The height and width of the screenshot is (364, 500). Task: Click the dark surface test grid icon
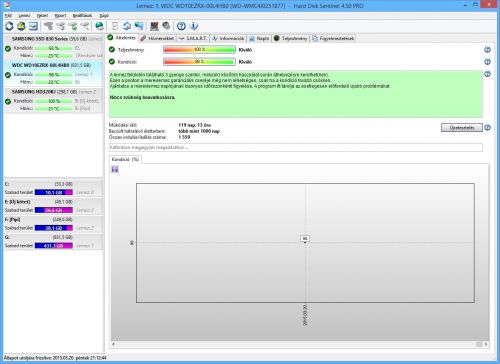[154, 26]
